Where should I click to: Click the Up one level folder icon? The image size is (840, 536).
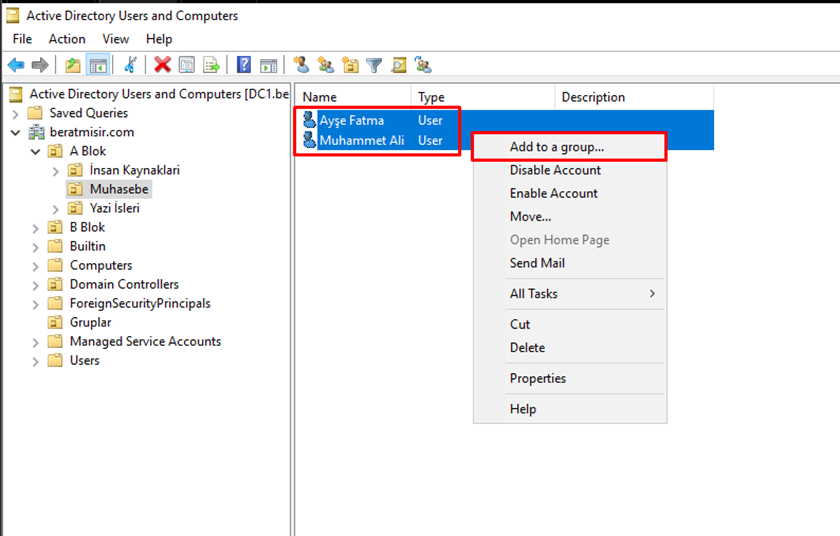(72, 65)
